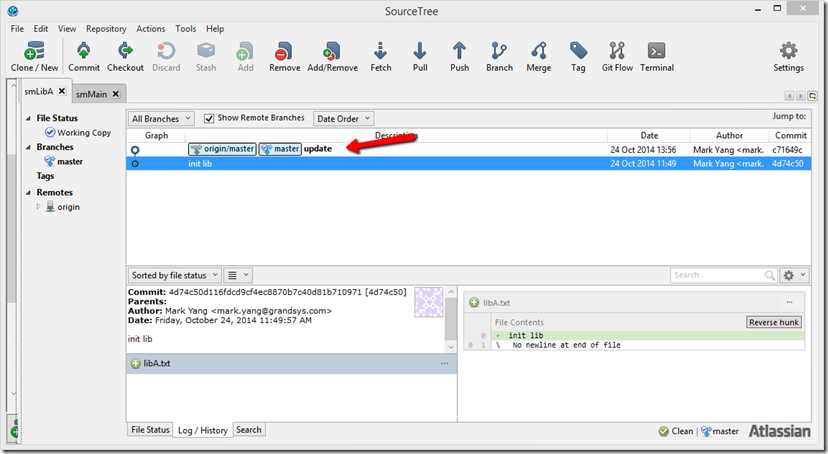Create a branch with Branch icon
This screenshot has width=828, height=454.
[499, 57]
